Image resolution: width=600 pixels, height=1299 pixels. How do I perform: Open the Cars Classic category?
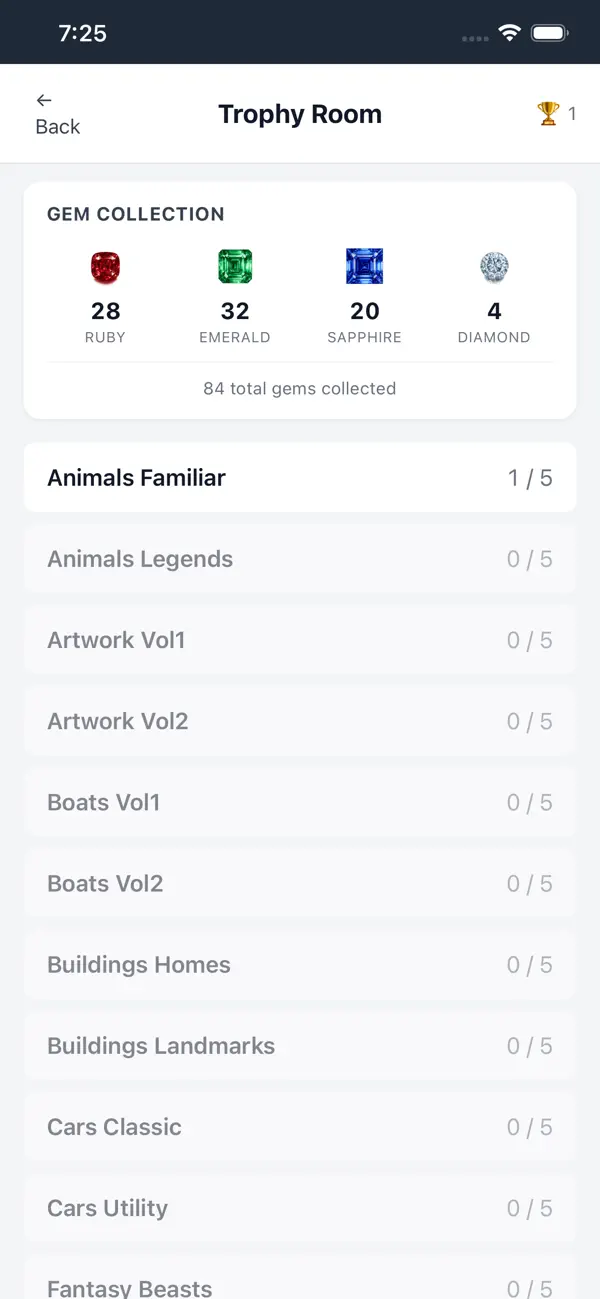coord(300,1126)
